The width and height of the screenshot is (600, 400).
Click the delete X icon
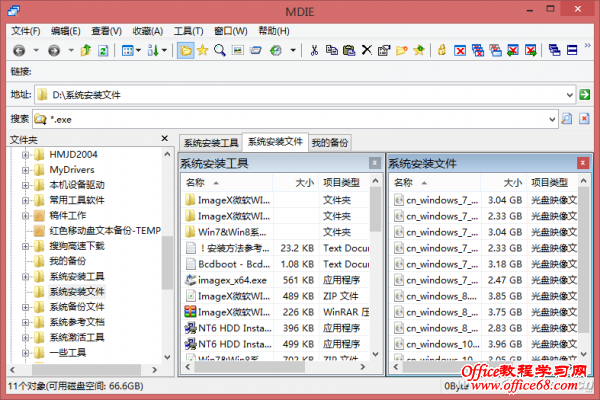coord(367,50)
